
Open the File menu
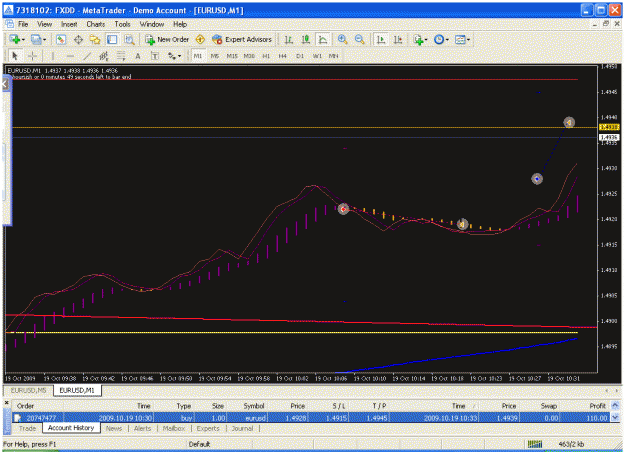[23, 24]
